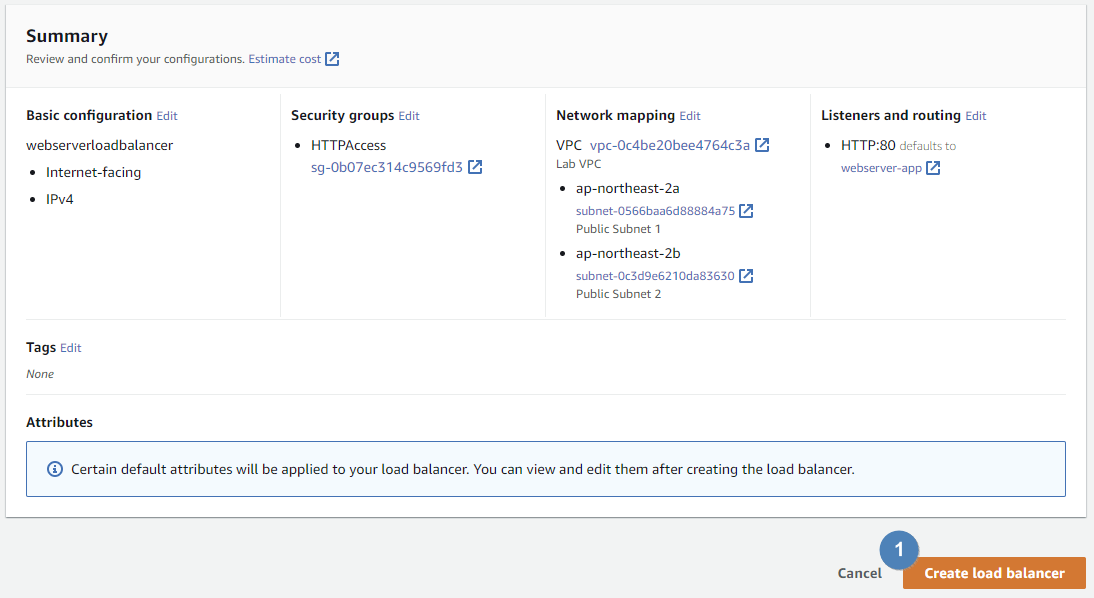
Task: Click the info icon in Attributes notice
Action: [x=55, y=469]
